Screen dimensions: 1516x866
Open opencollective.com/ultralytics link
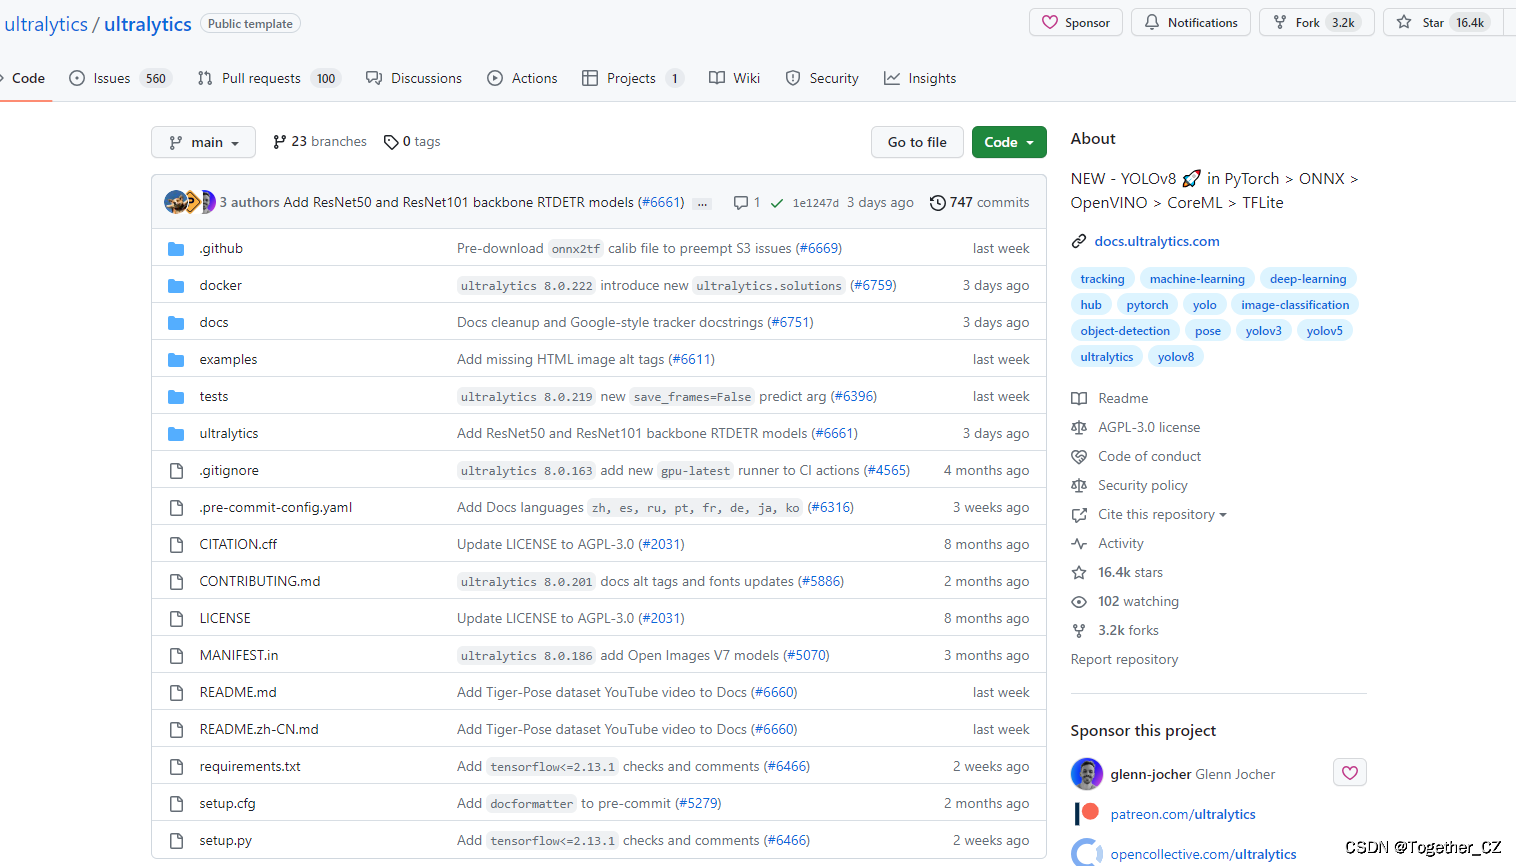[1203, 855]
